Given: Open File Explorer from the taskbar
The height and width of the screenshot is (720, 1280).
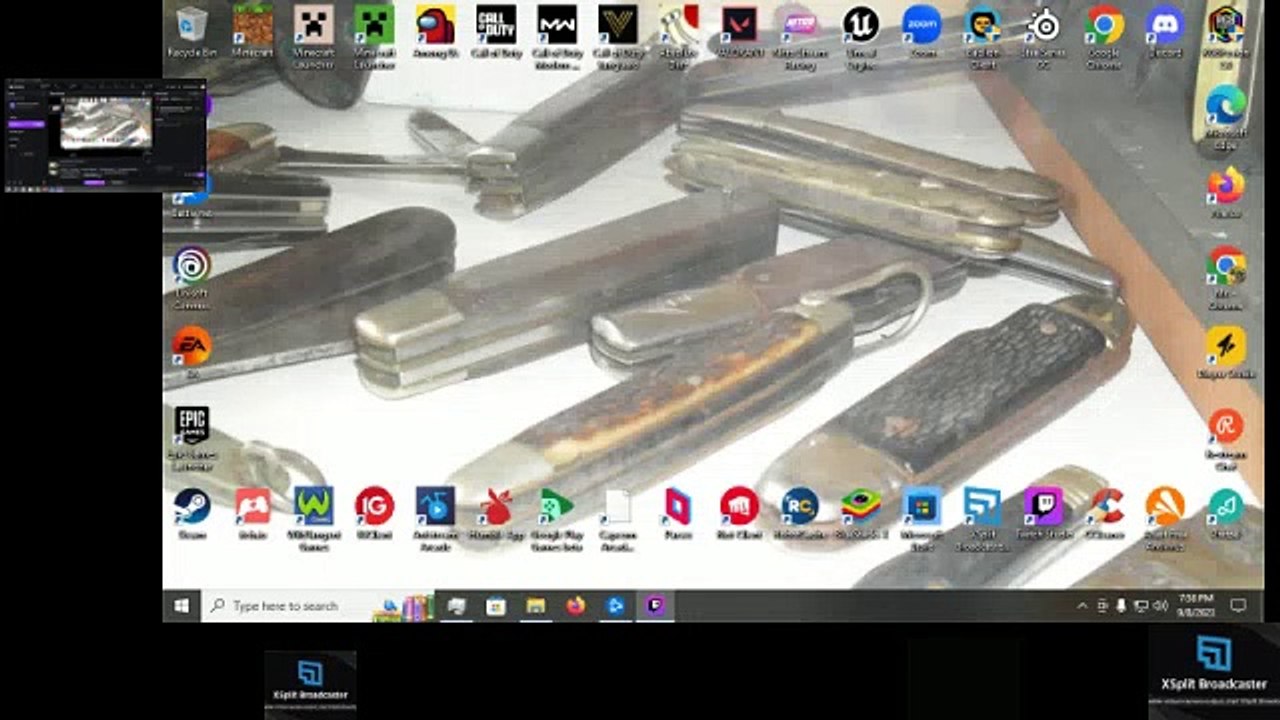Looking at the screenshot, I should (x=536, y=606).
